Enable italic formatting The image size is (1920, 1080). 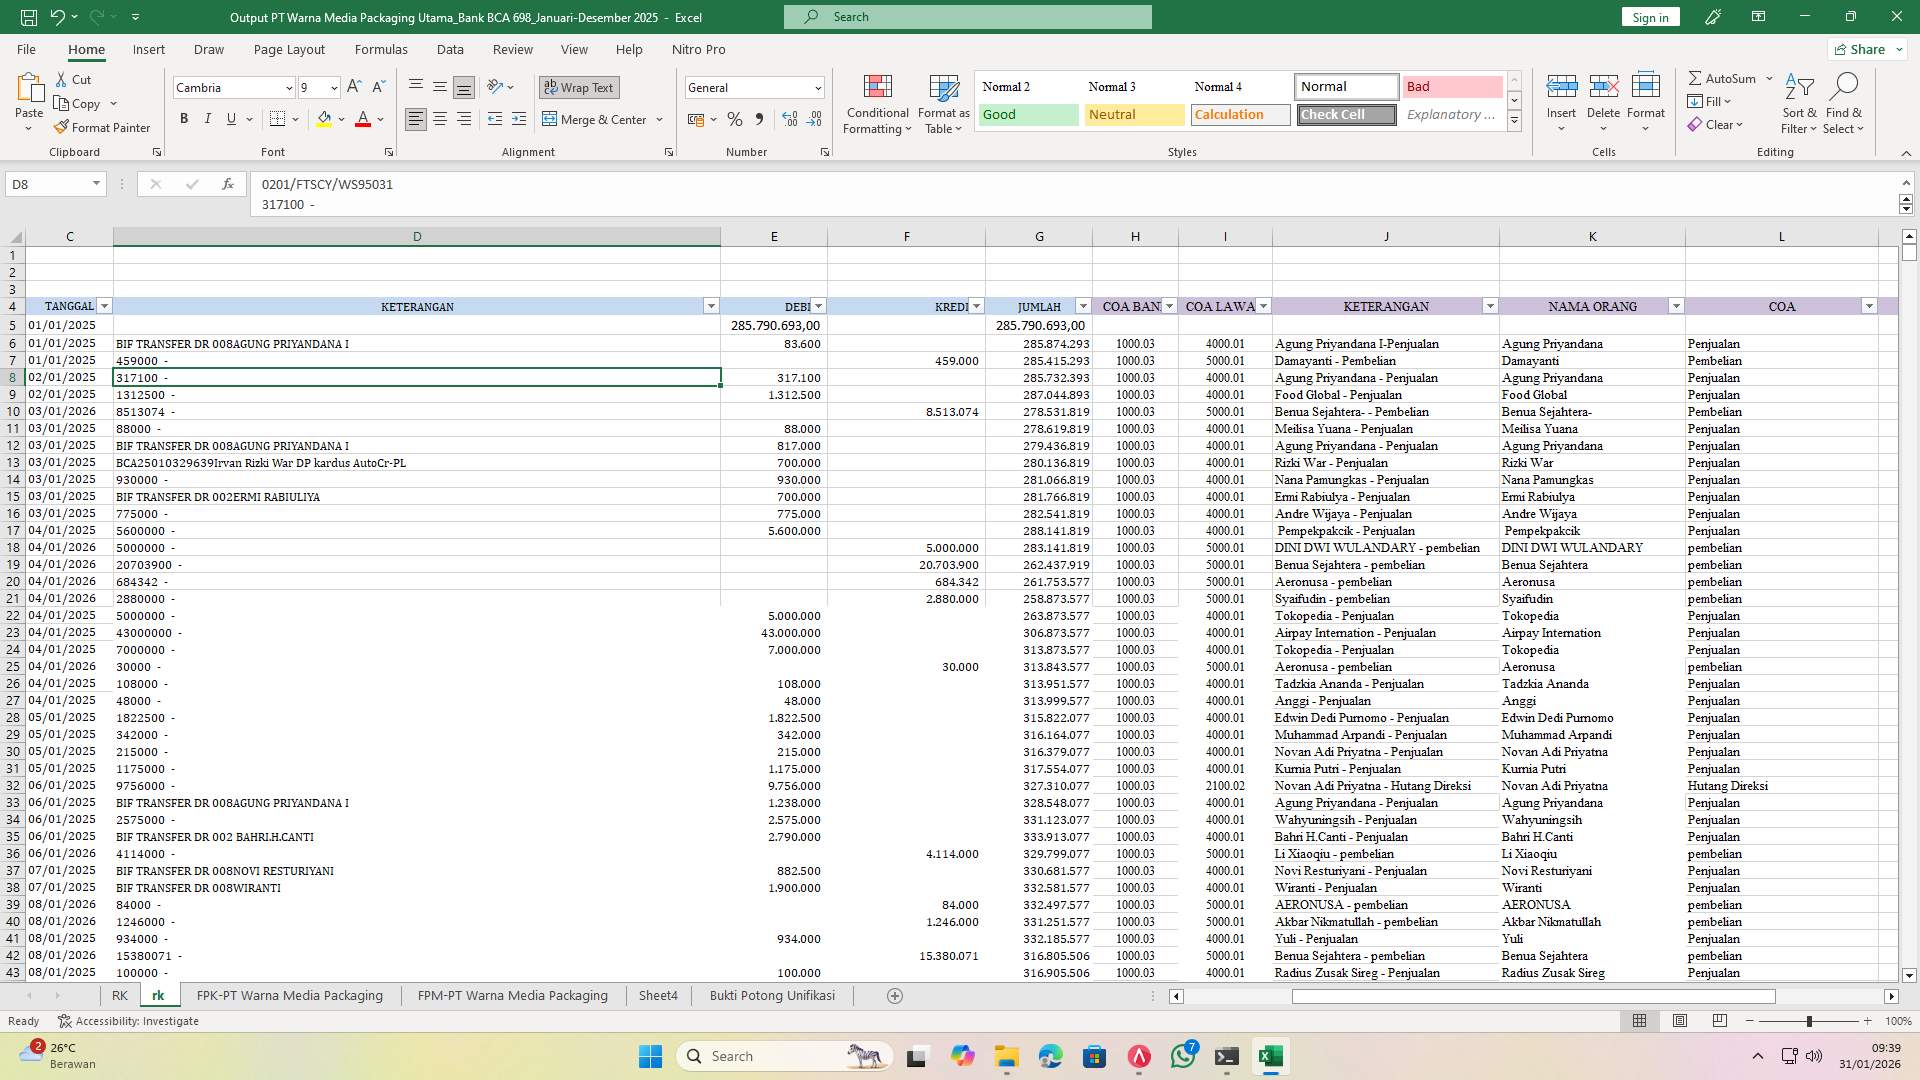tap(208, 118)
